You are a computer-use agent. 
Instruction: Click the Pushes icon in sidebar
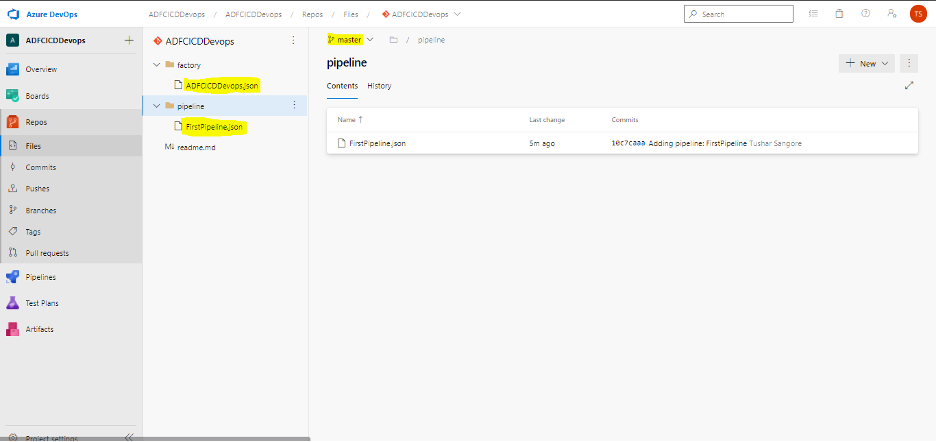tap(13, 189)
